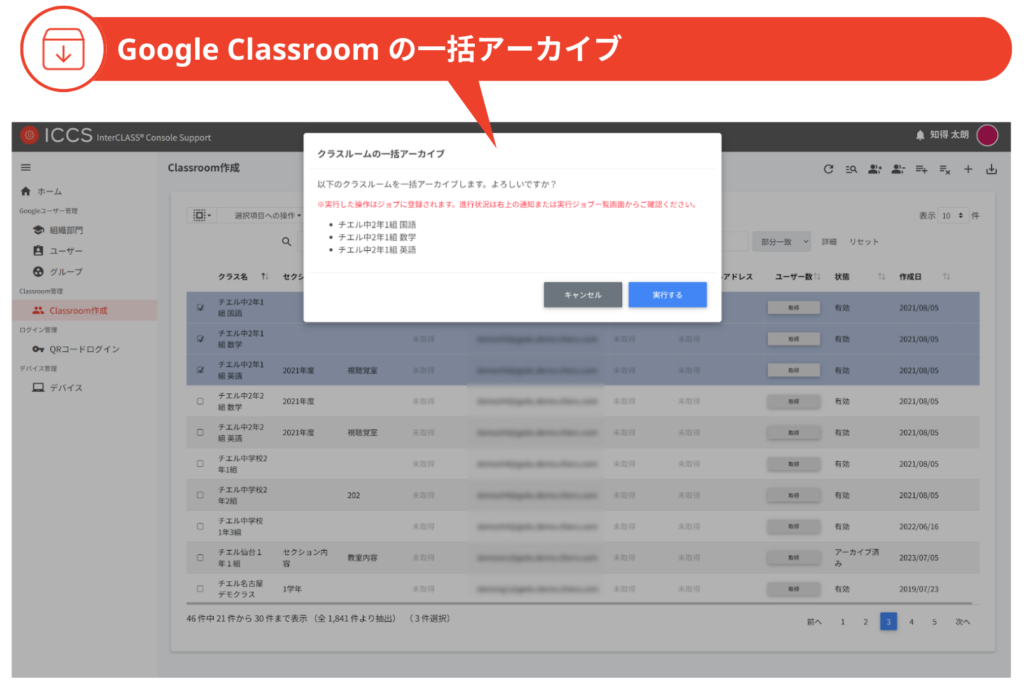
Task: Click the ICCS logo icon
Action: (29, 135)
